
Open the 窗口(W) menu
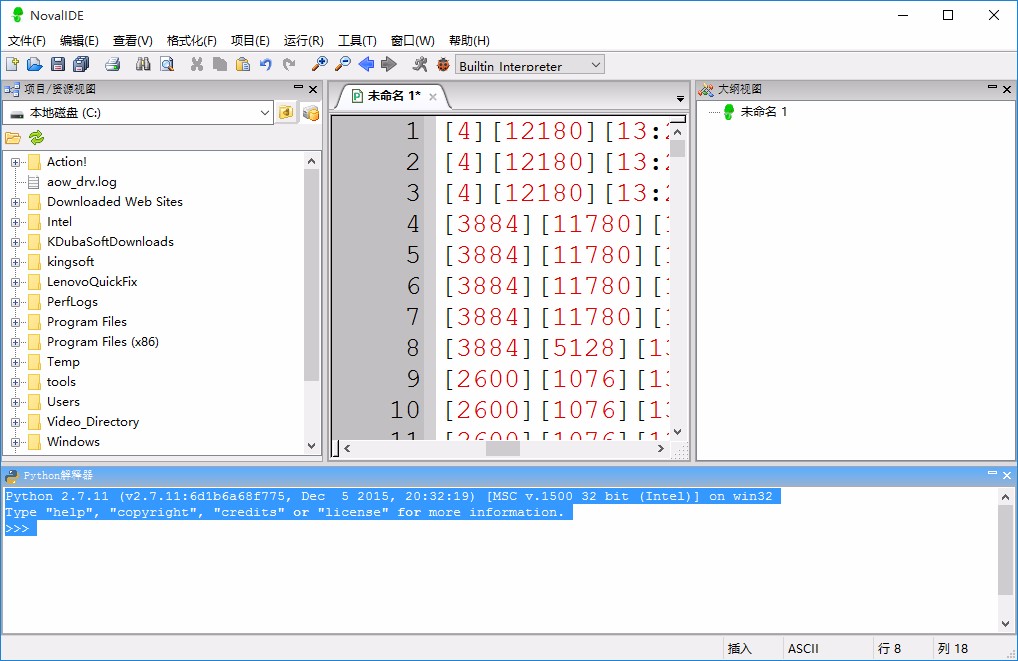[412, 41]
